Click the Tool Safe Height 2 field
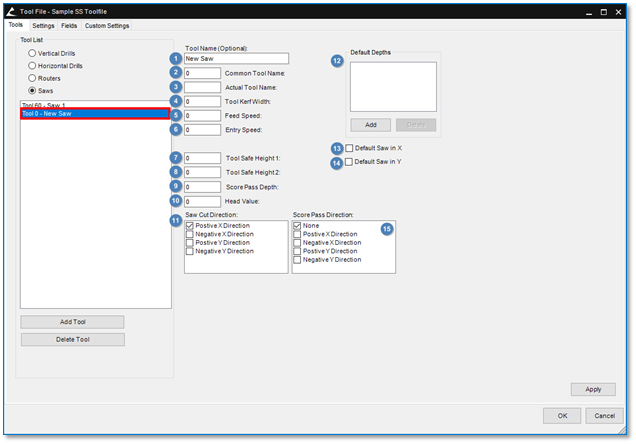The image size is (636, 444). click(202, 172)
